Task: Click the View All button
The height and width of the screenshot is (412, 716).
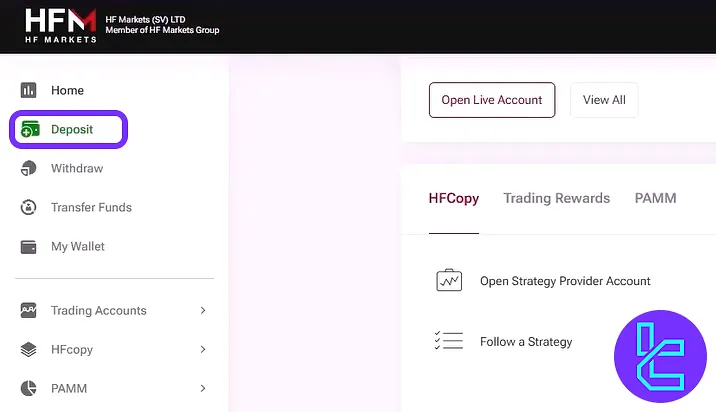Action: [x=604, y=100]
